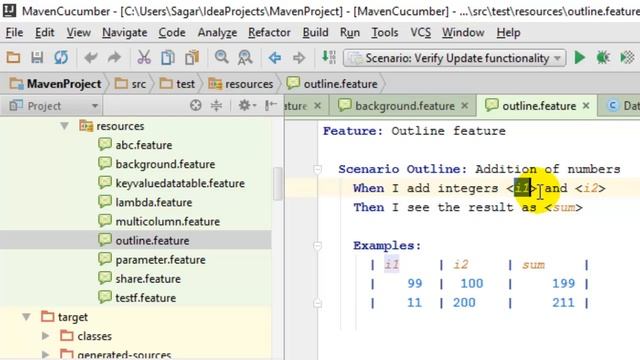This screenshot has width=640, height=360.
Task: Close the partially hidden leftmost editor tab
Action: 318,106
